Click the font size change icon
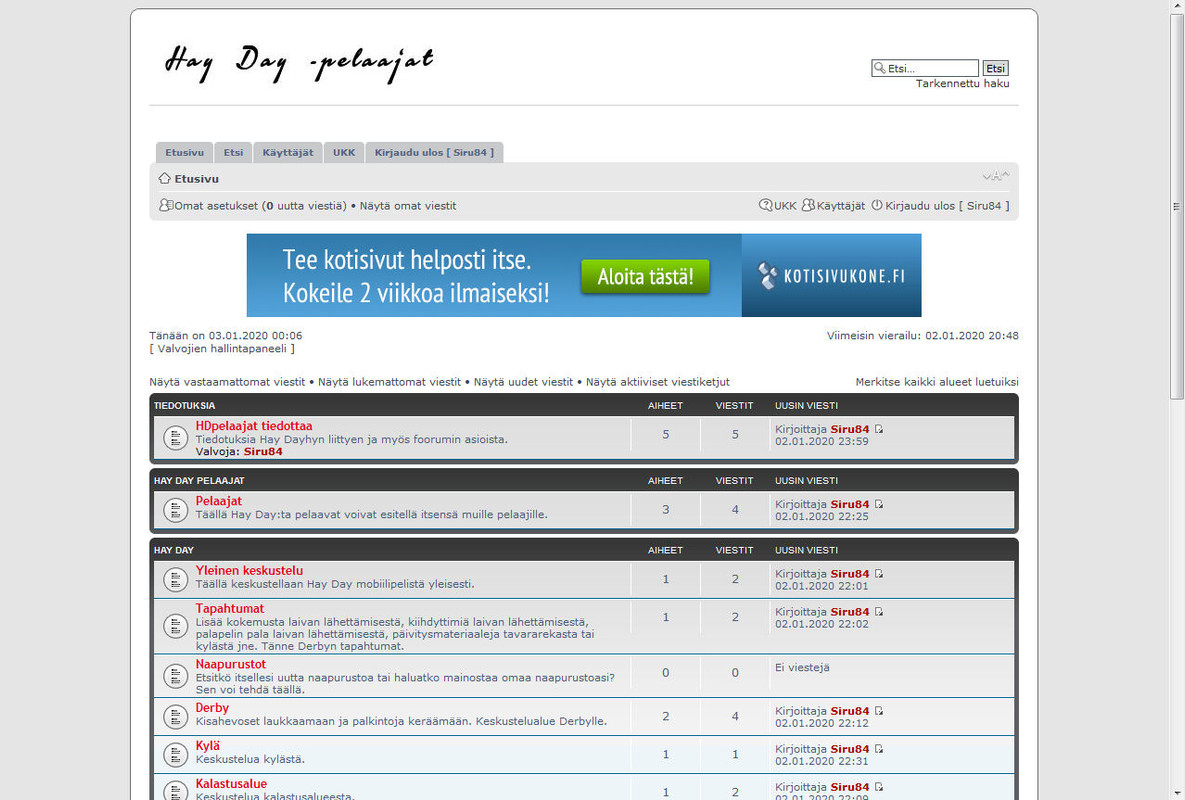The height and width of the screenshot is (800, 1185). pyautogui.click(x=995, y=175)
